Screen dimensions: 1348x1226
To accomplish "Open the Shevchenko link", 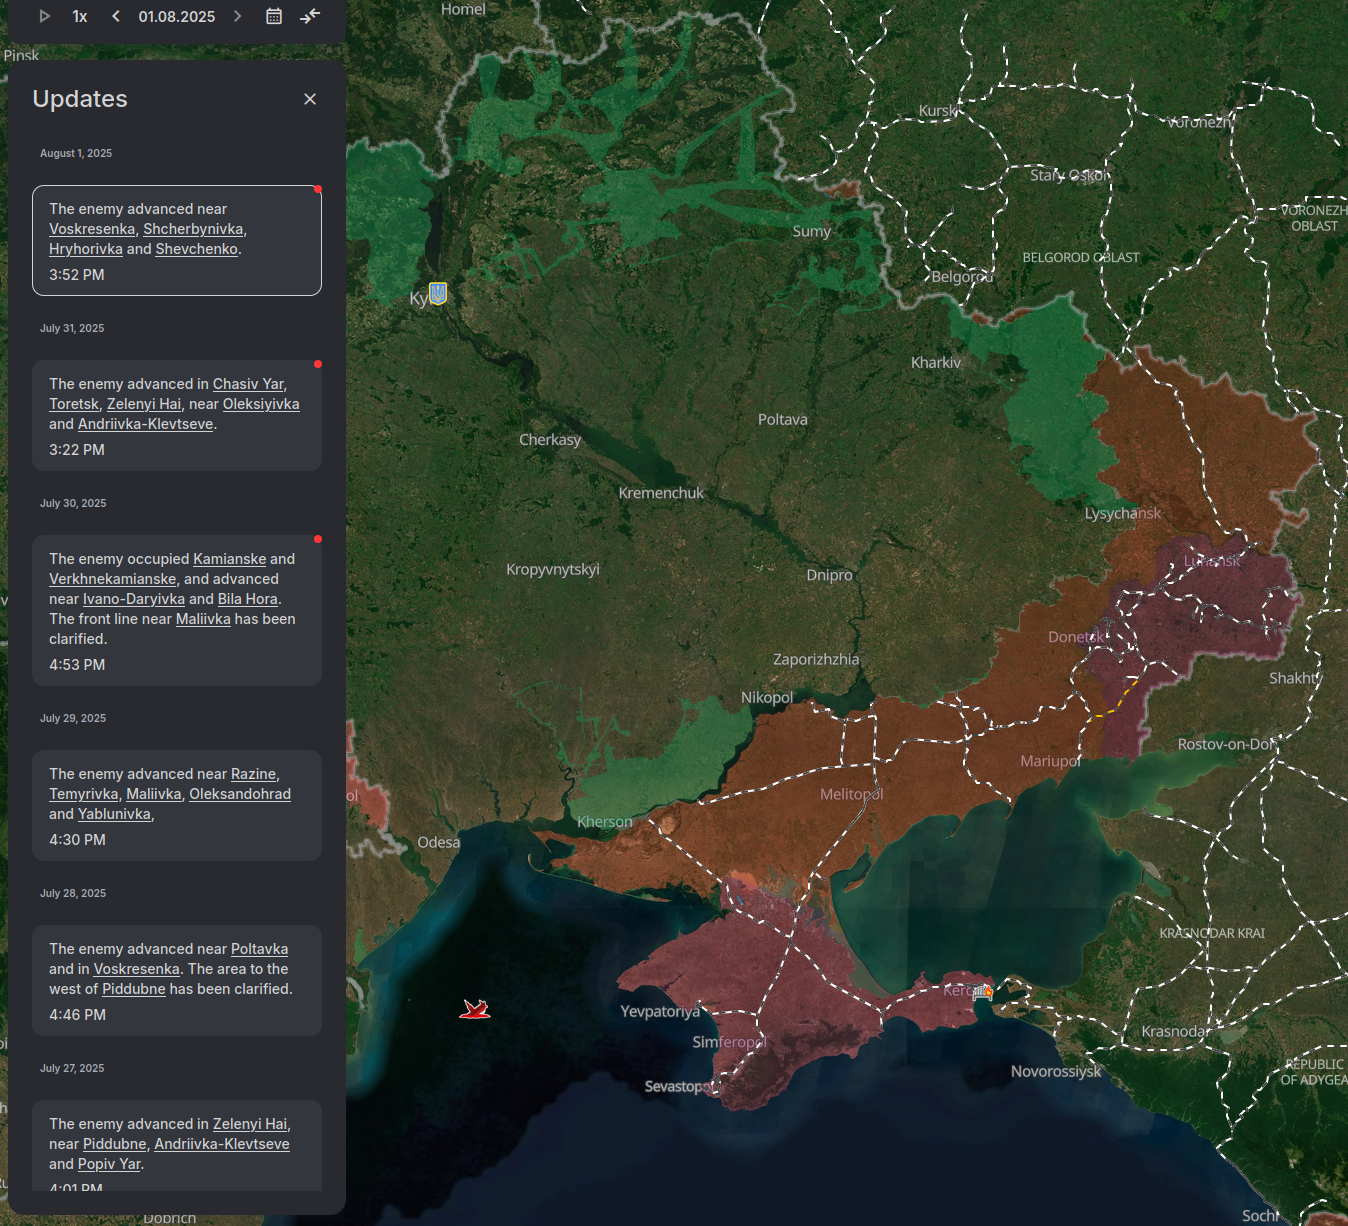I will [x=197, y=249].
